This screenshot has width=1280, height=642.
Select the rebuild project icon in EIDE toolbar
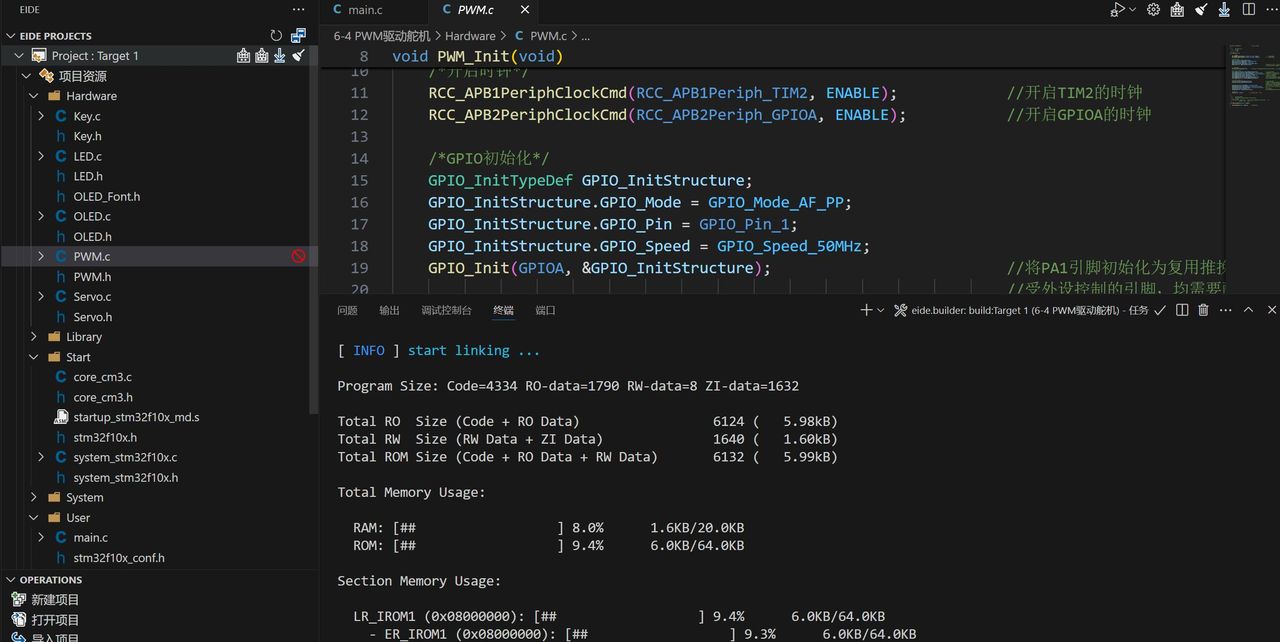(x=262, y=56)
